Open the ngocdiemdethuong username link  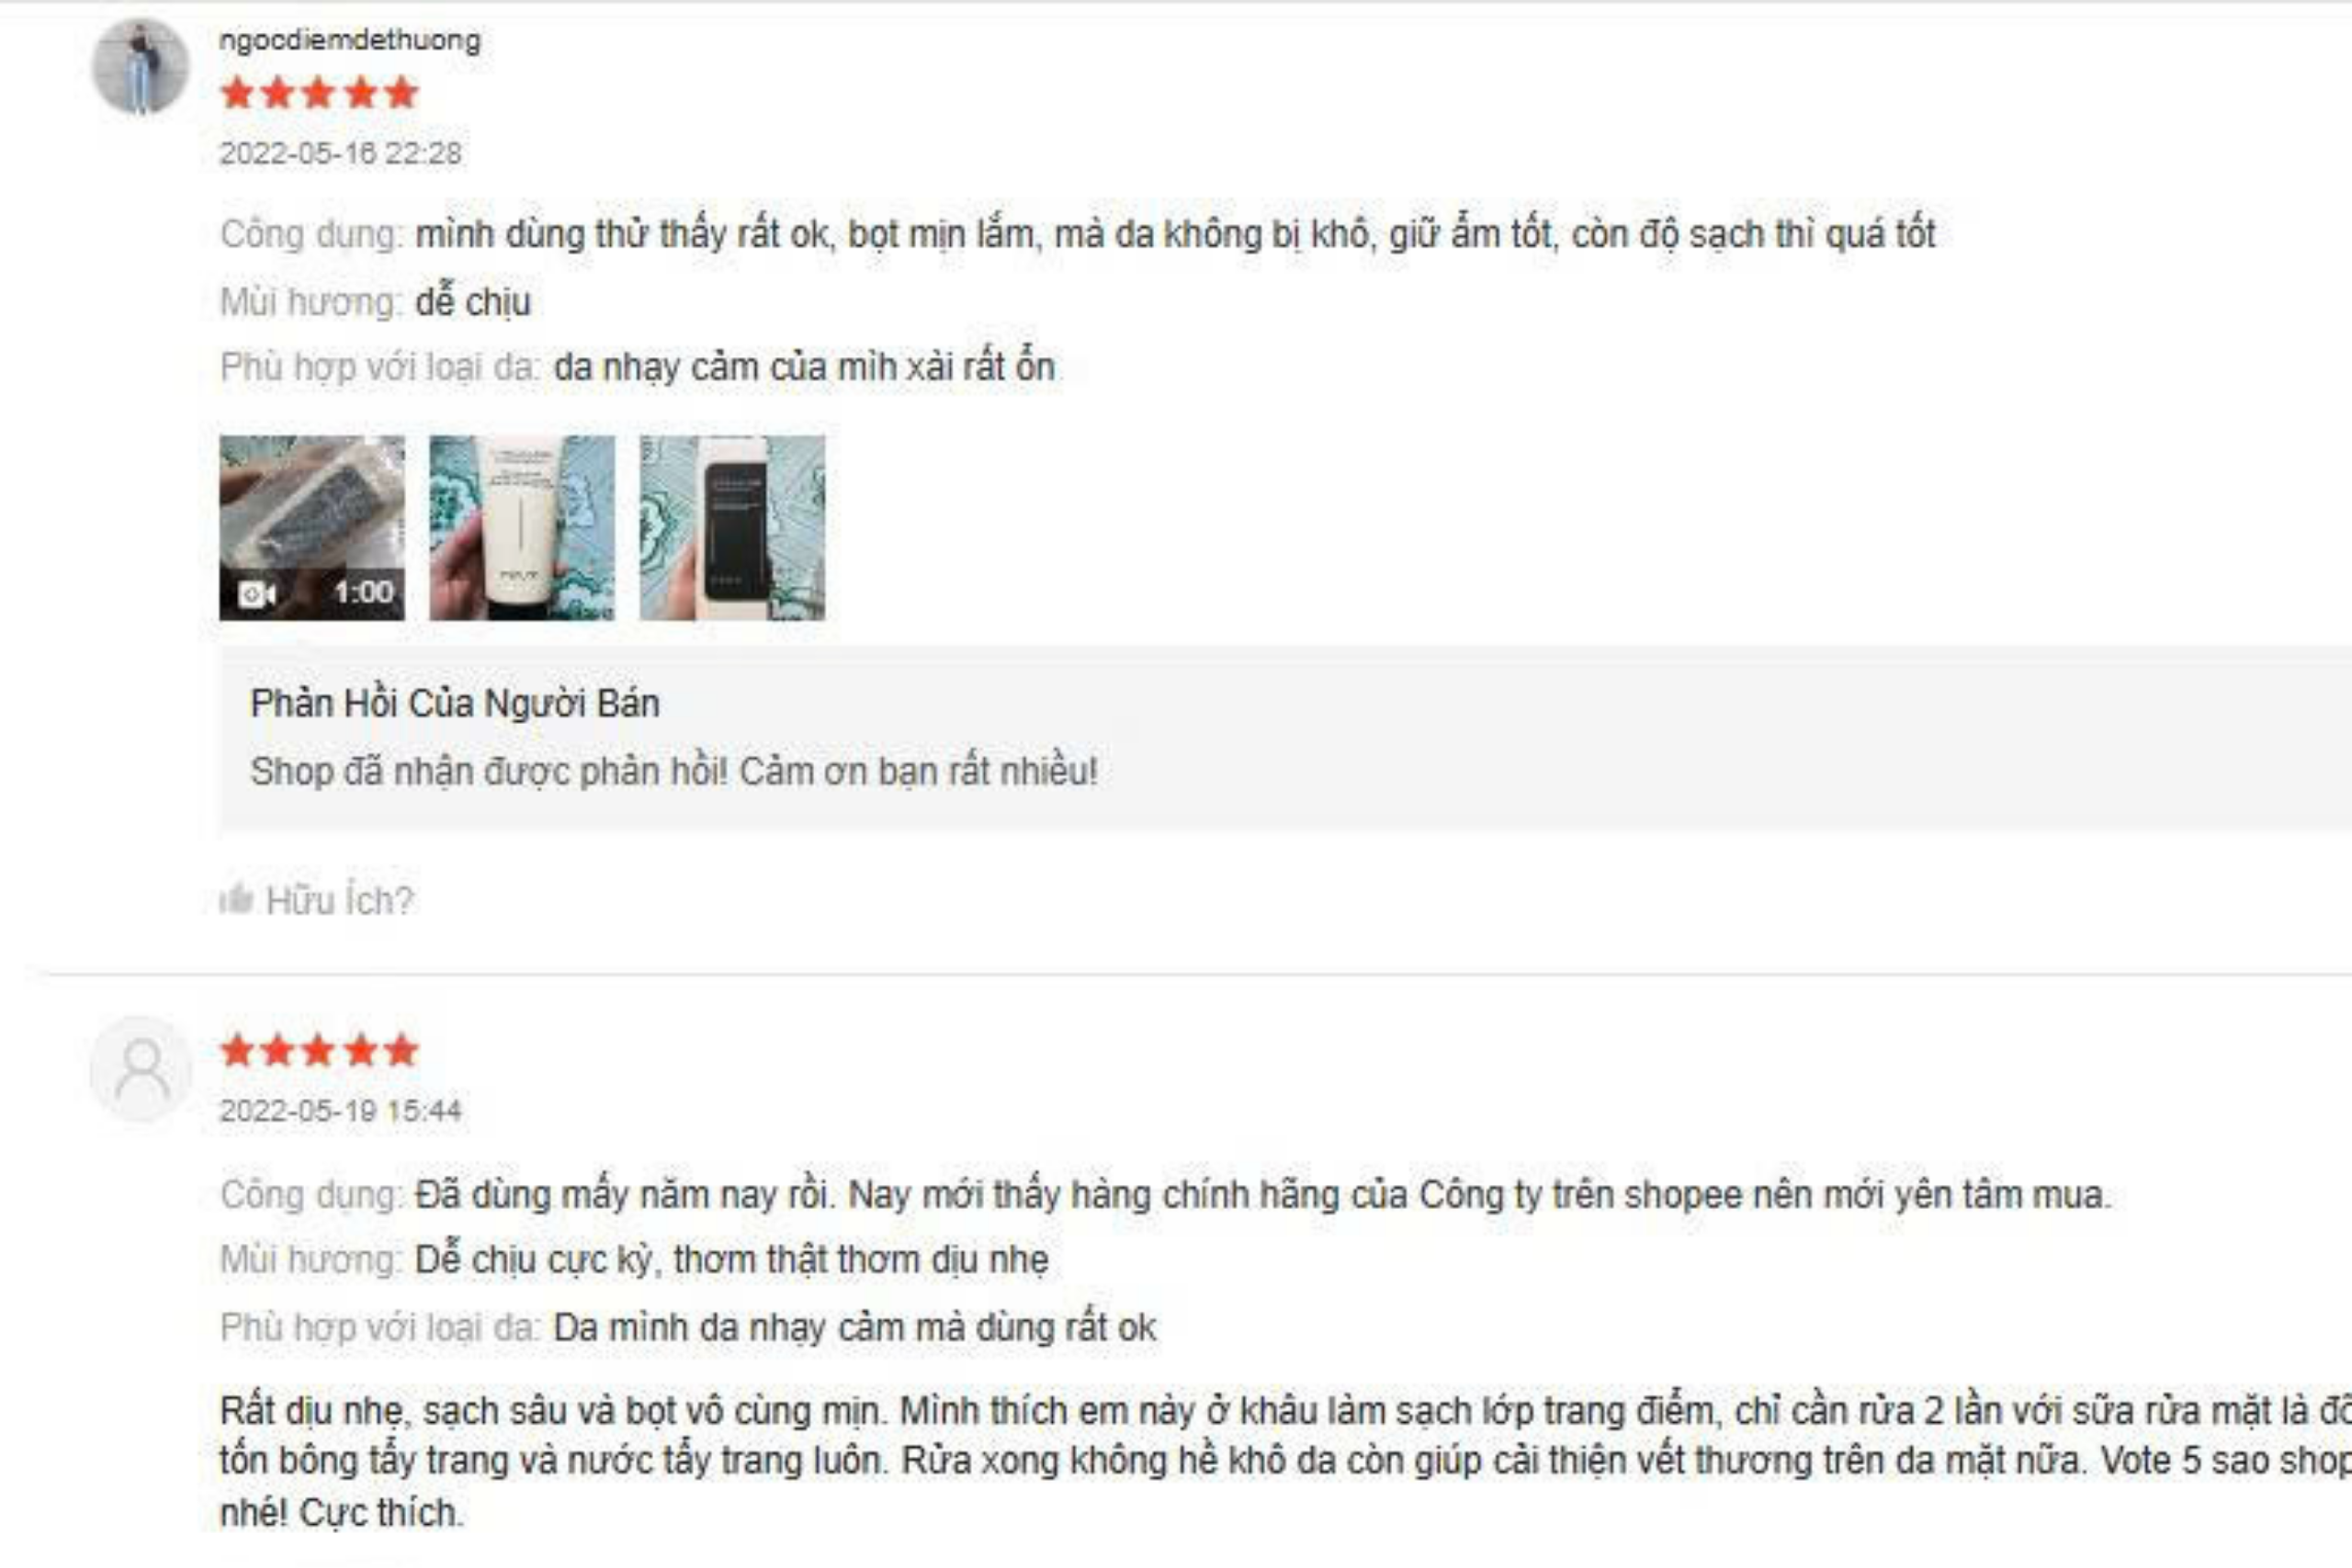[350, 40]
